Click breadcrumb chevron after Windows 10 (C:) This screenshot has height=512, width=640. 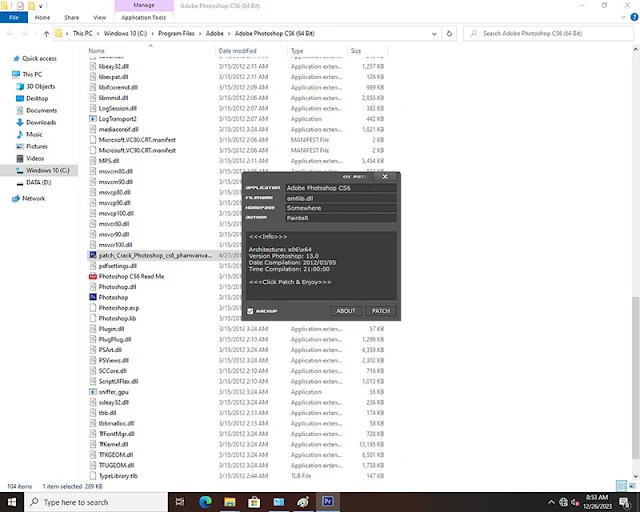point(153,33)
